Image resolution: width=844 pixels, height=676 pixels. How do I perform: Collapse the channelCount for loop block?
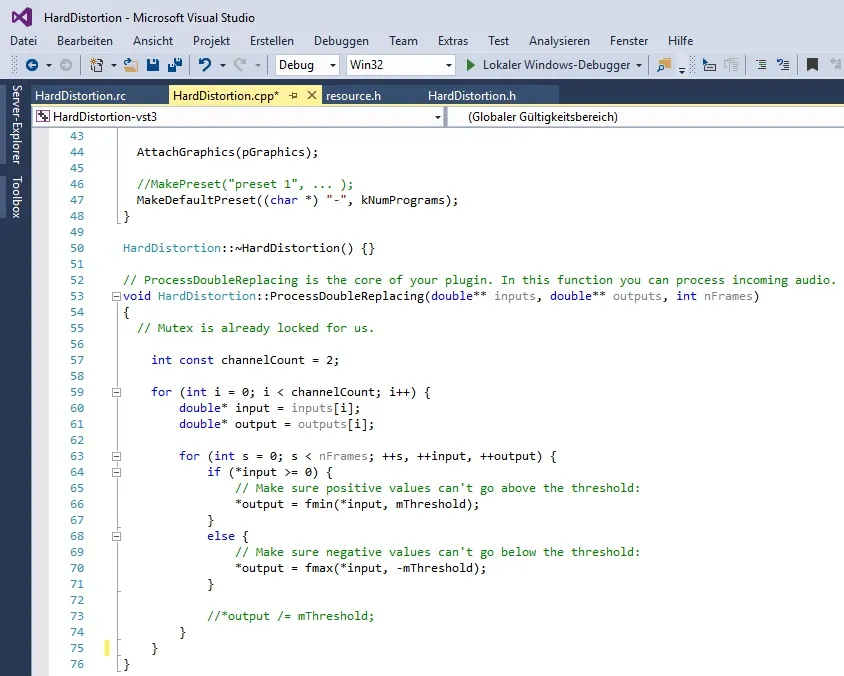(116, 393)
